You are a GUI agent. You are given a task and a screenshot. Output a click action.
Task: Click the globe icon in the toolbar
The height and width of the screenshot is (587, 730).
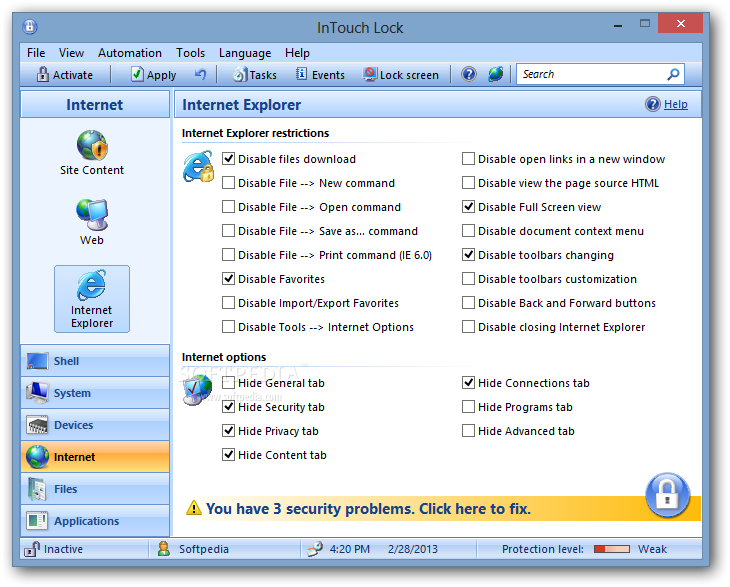[496, 74]
